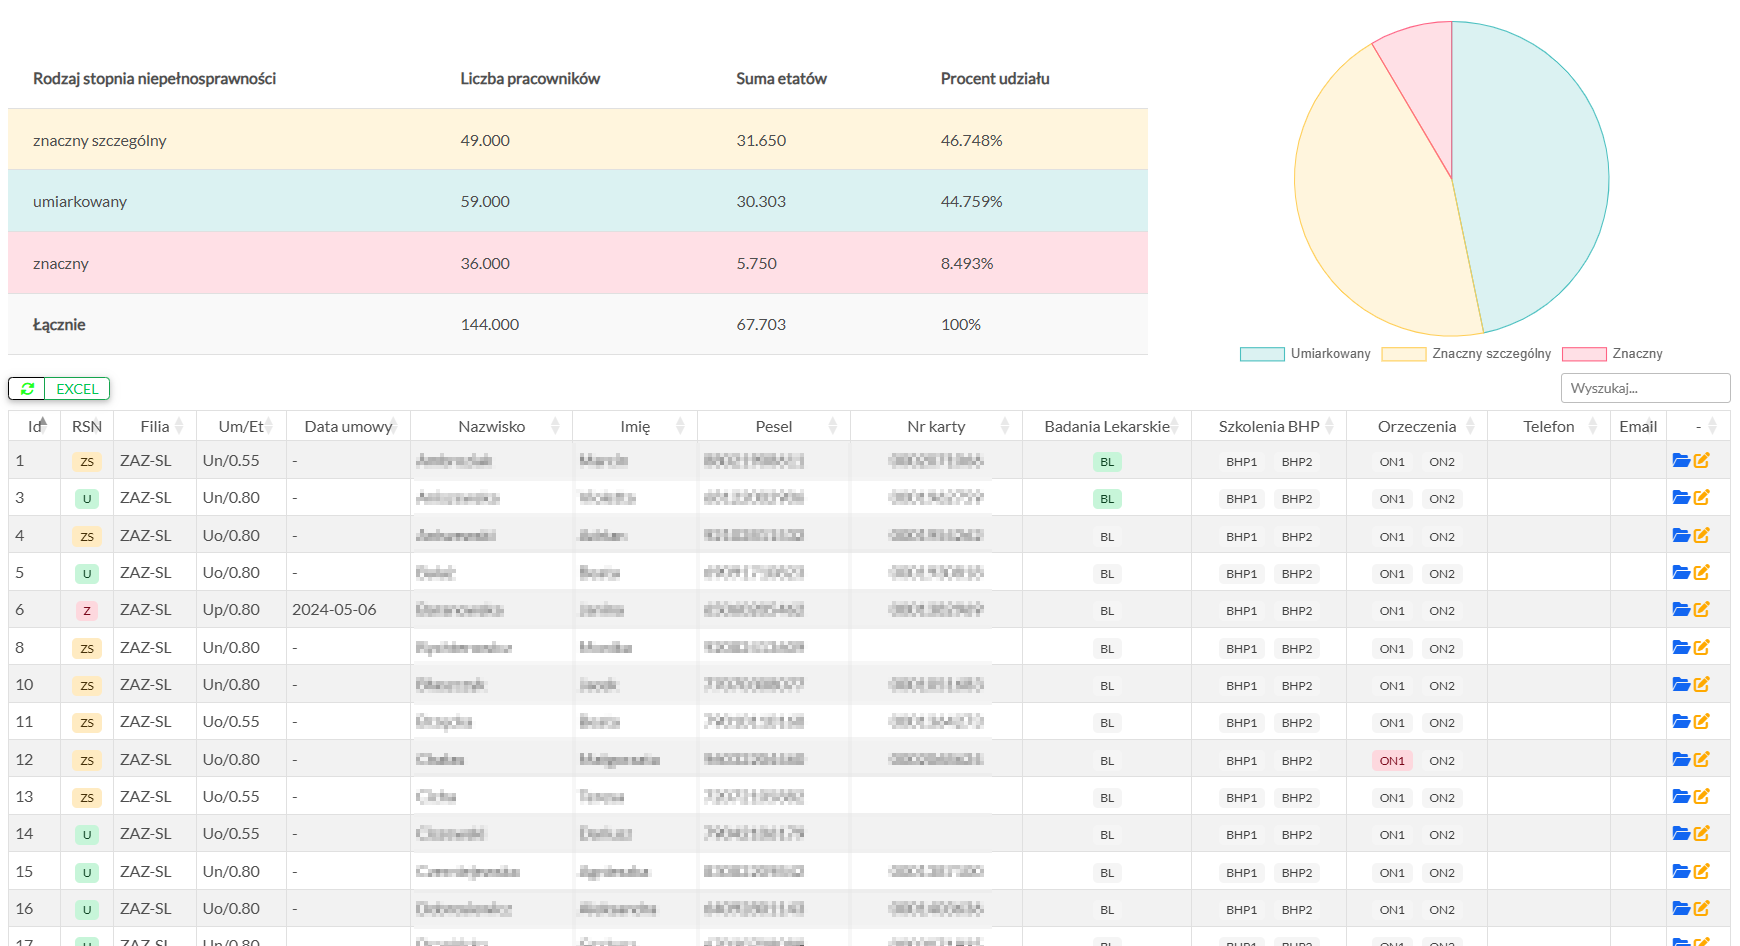Open folder icon for row 1
This screenshot has height=946, width=1740.
click(x=1681, y=461)
